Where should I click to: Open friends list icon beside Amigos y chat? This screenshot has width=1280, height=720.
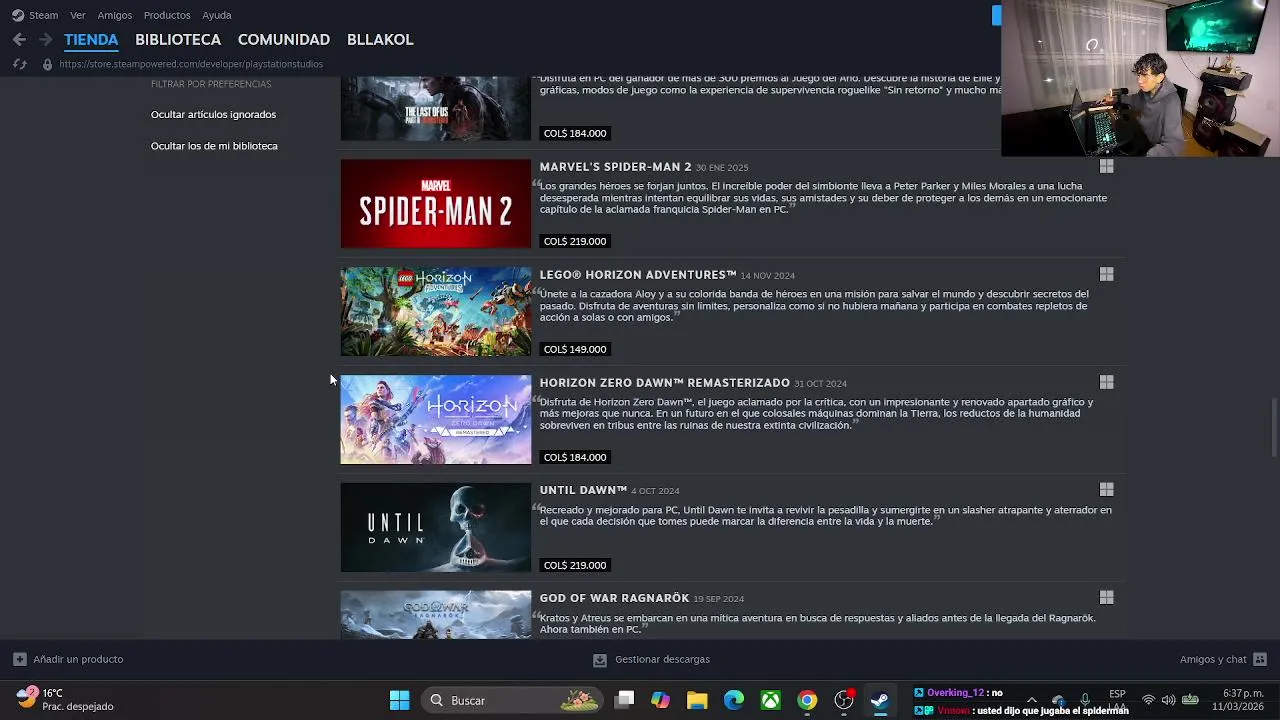(1260, 659)
